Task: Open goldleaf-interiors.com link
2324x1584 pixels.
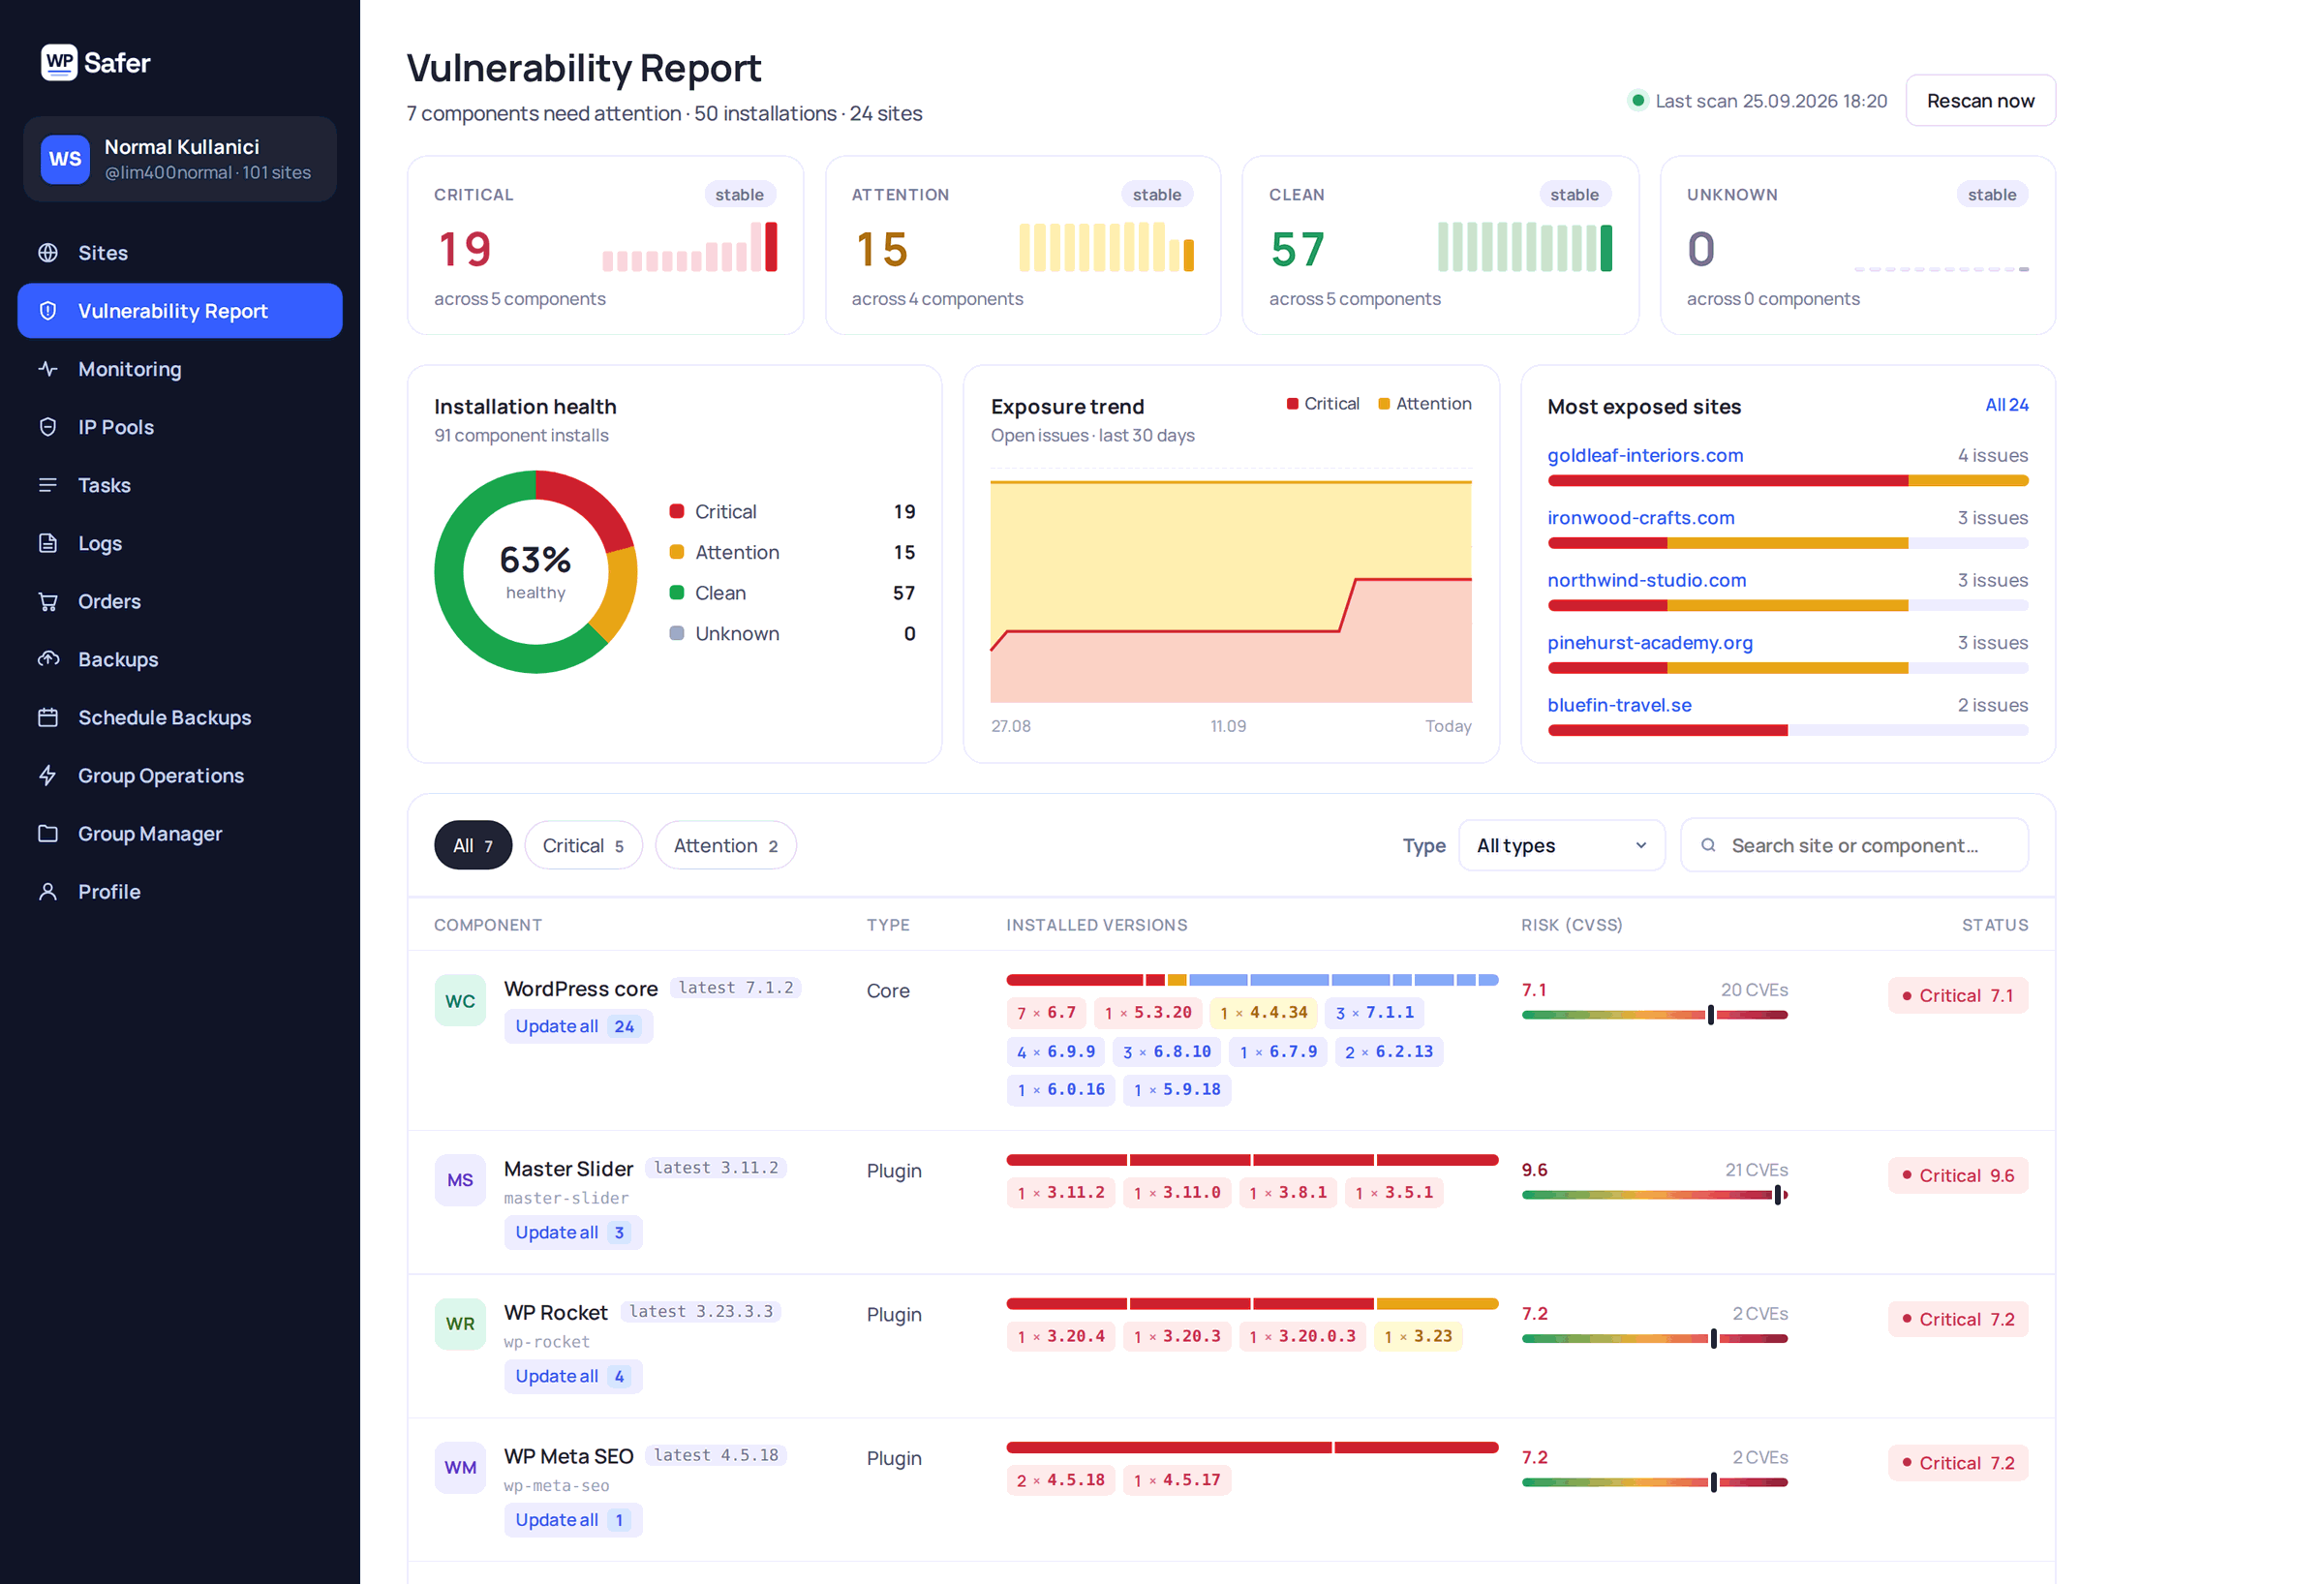Action: [x=1645, y=455]
